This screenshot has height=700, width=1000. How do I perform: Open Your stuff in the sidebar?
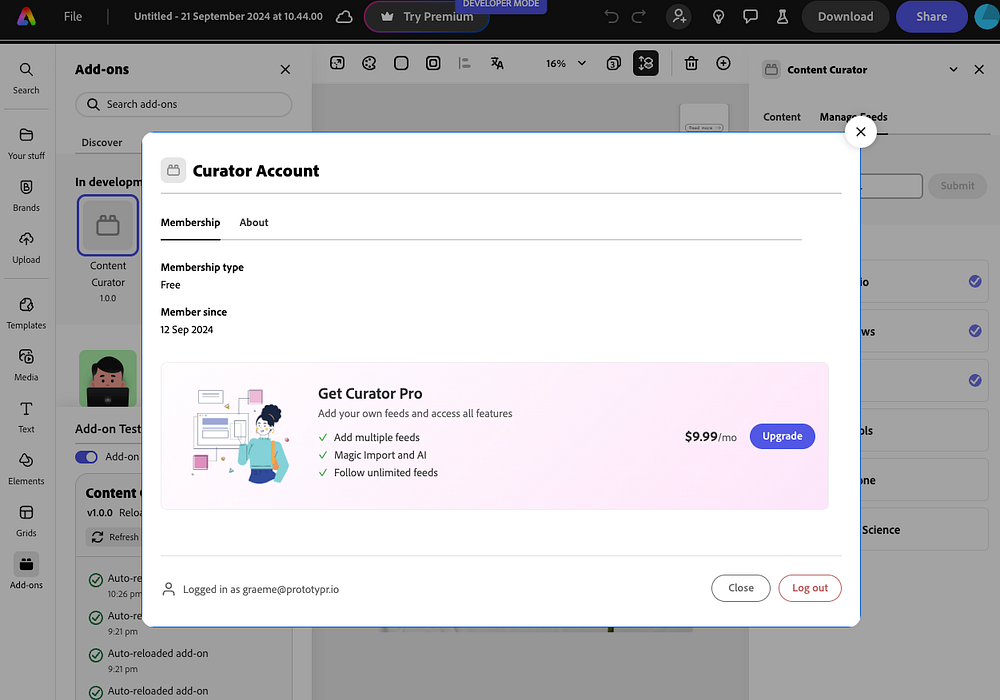pos(26,143)
